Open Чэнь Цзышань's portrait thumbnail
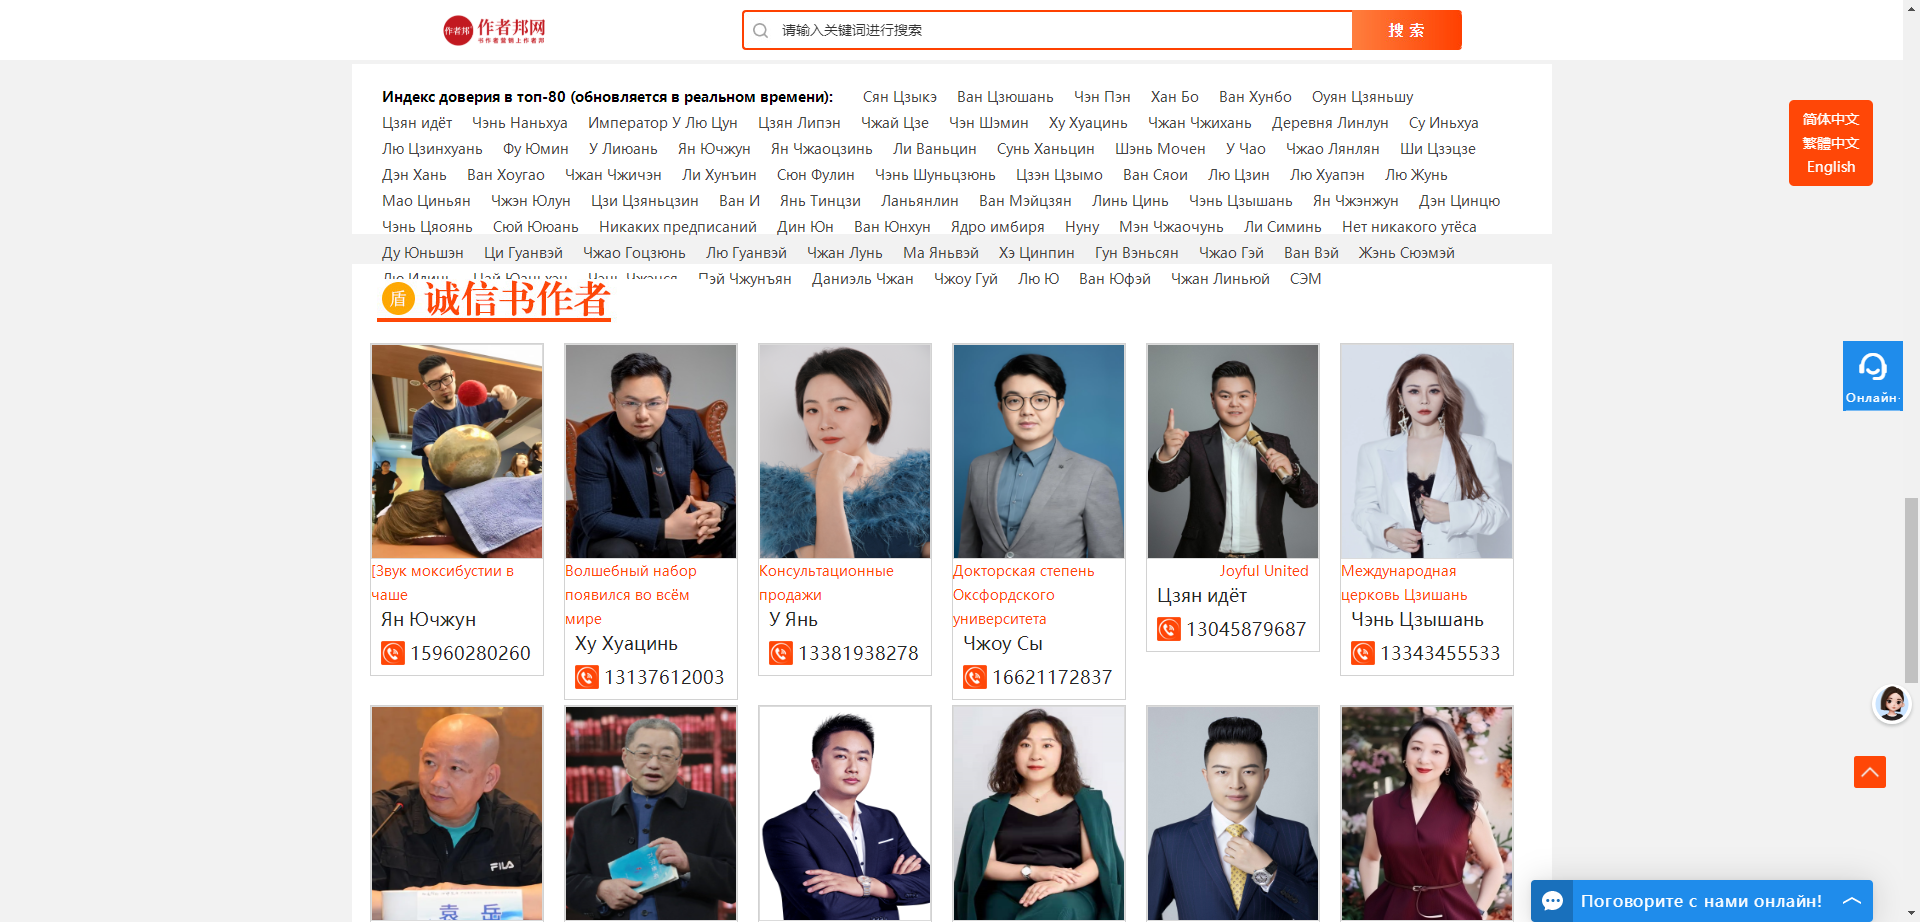 point(1426,451)
